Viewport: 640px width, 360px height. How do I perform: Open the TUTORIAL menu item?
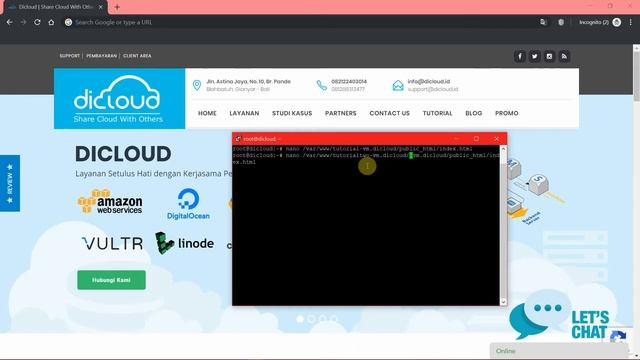coord(437,113)
